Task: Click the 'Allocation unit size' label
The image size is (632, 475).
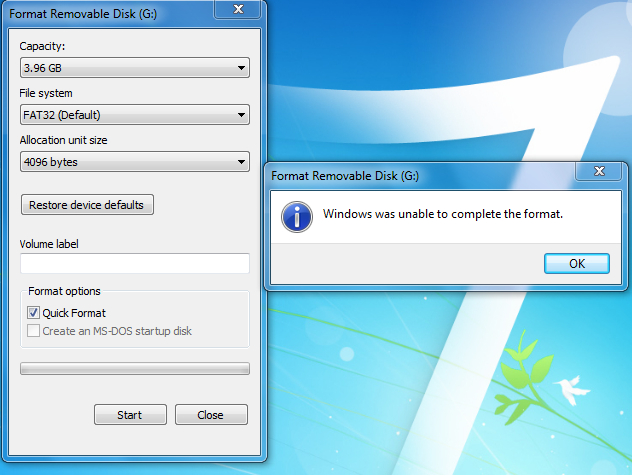Action: coord(63,140)
